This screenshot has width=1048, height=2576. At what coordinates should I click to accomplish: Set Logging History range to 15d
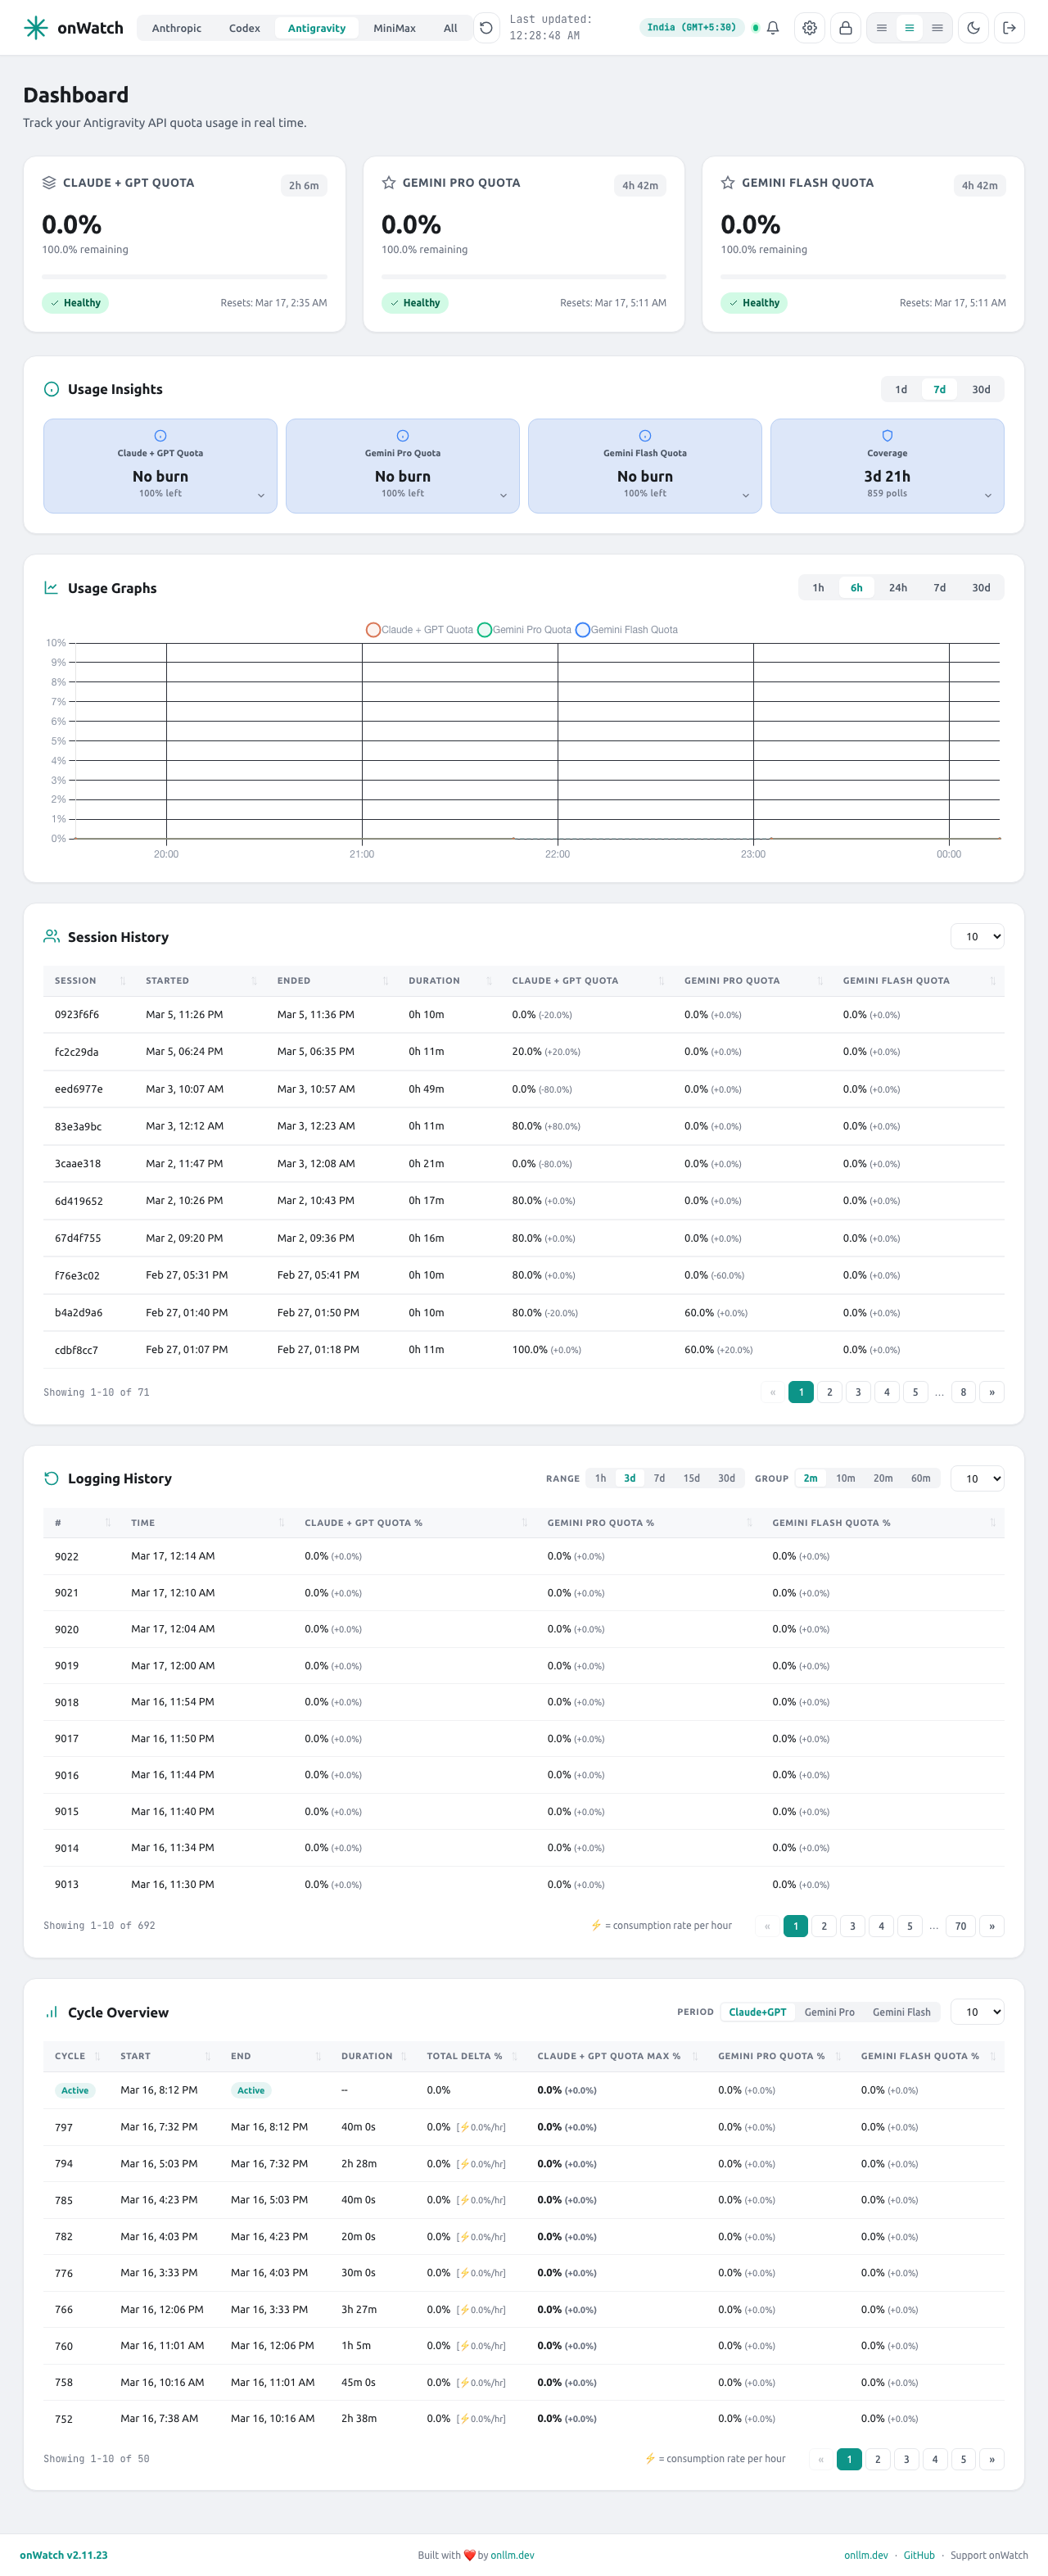(x=691, y=1478)
